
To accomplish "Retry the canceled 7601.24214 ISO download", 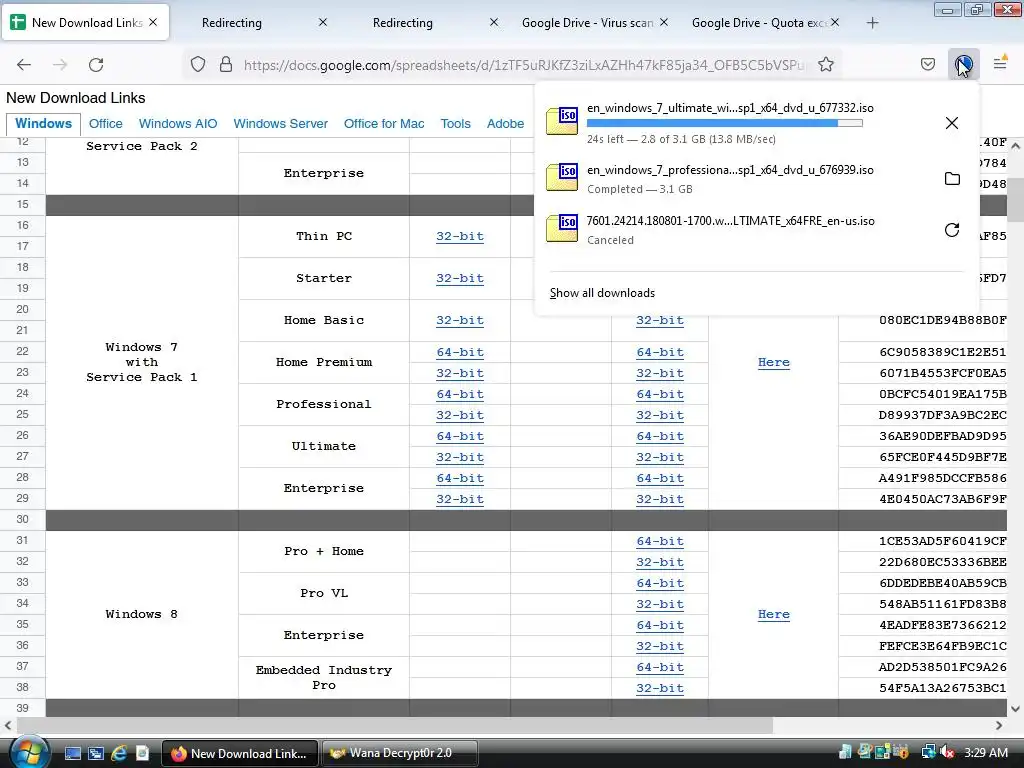I will (x=952, y=229).
